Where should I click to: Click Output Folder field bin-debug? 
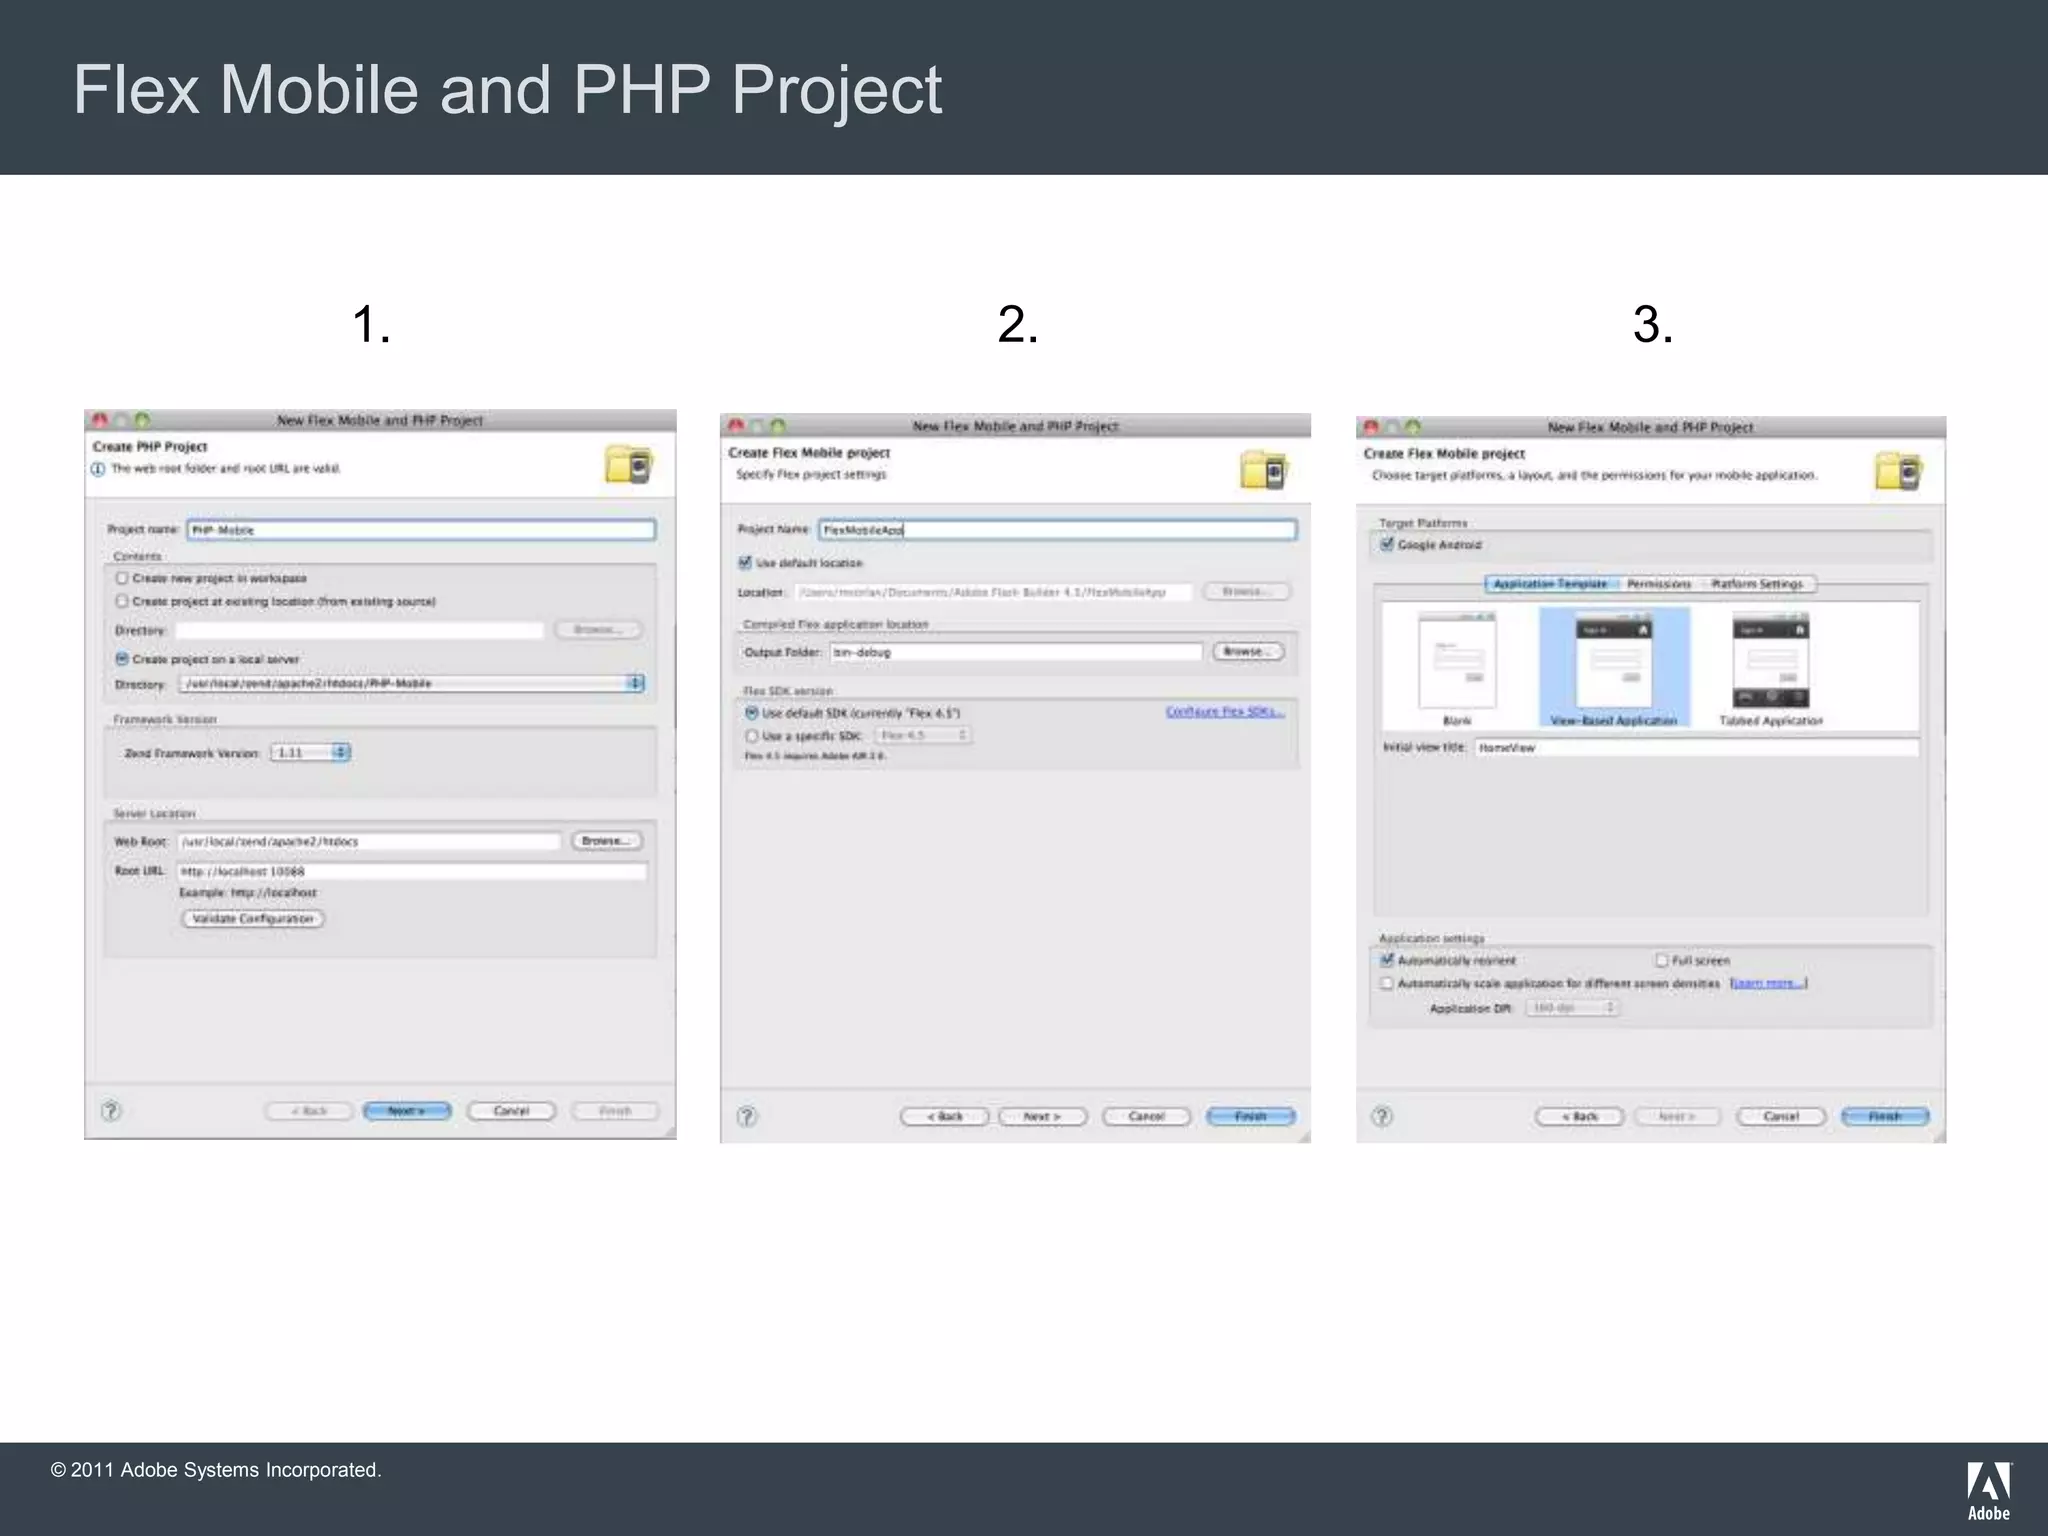click(x=1016, y=652)
